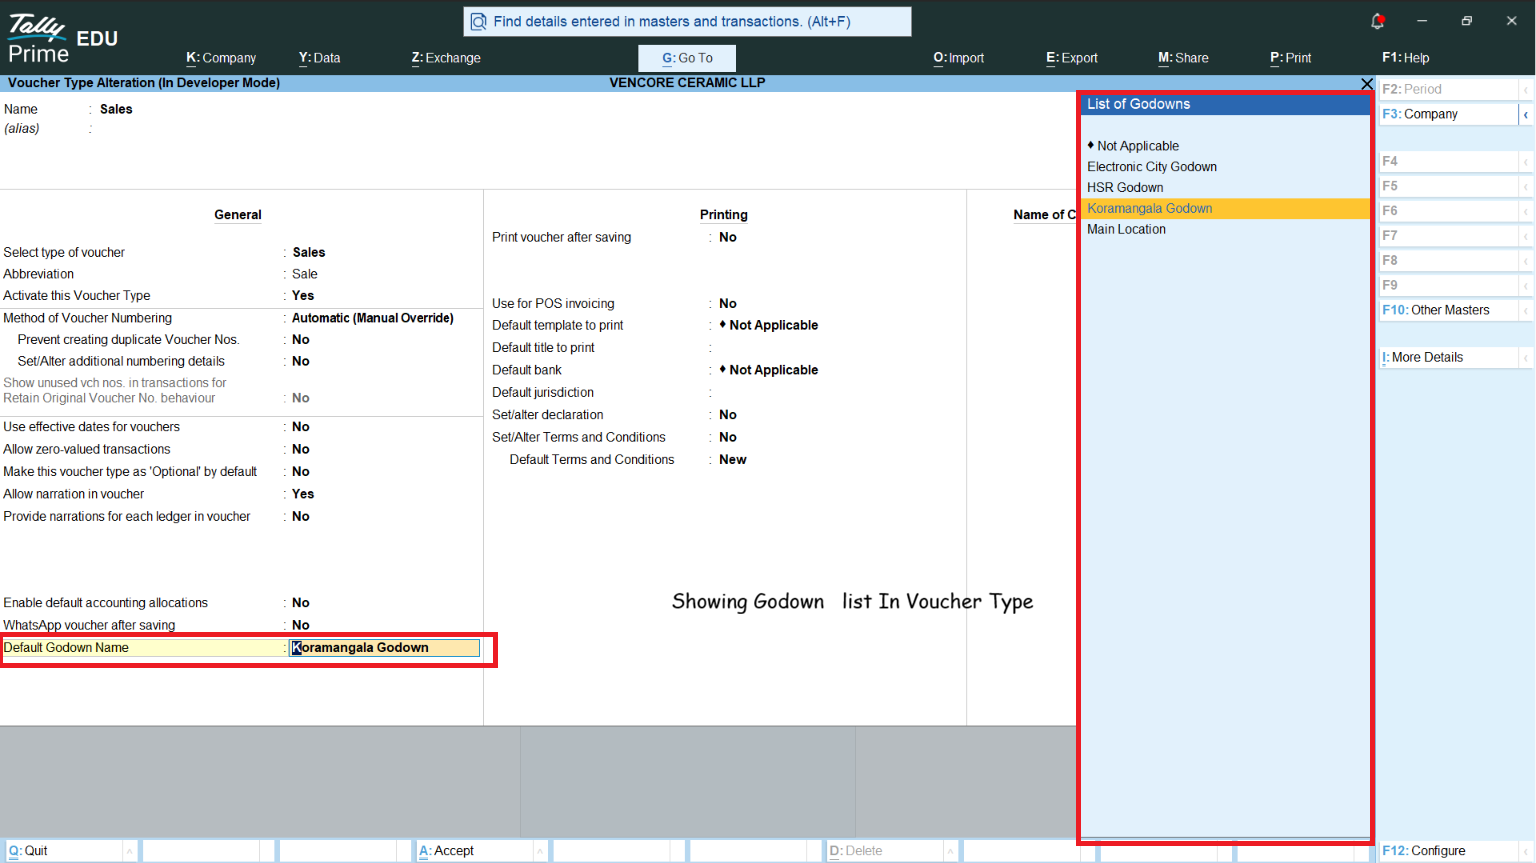The width and height of the screenshot is (1536, 863).
Task: Click the voucher Name value Sales
Action: click(116, 109)
